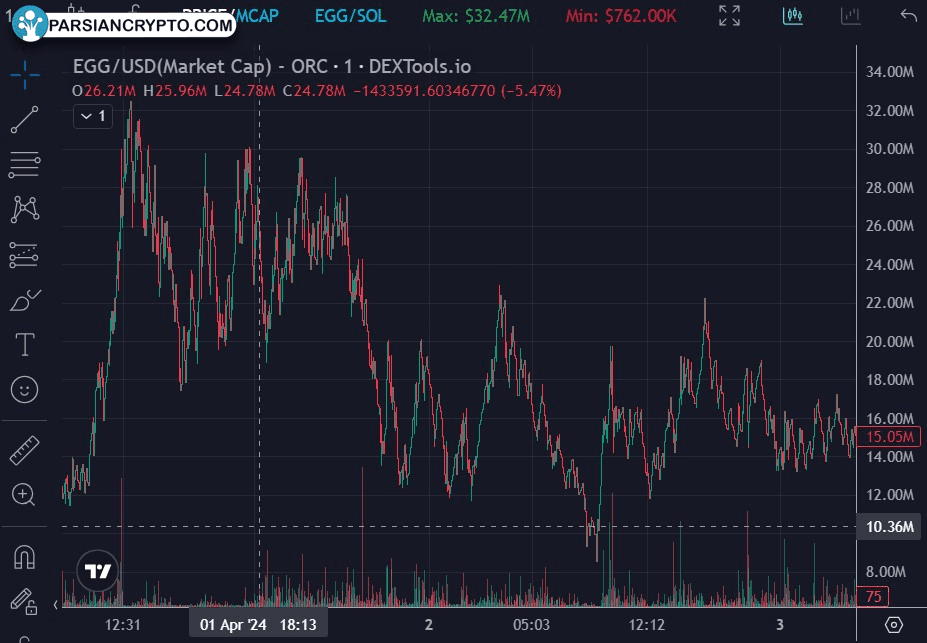Select the ruler measure tool

[25, 450]
